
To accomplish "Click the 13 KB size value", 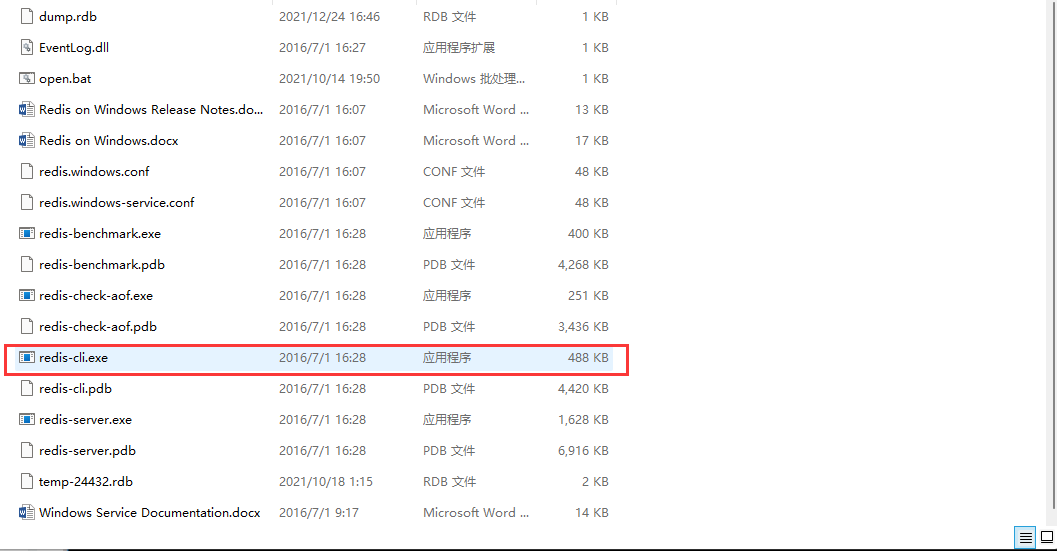I will pos(592,109).
